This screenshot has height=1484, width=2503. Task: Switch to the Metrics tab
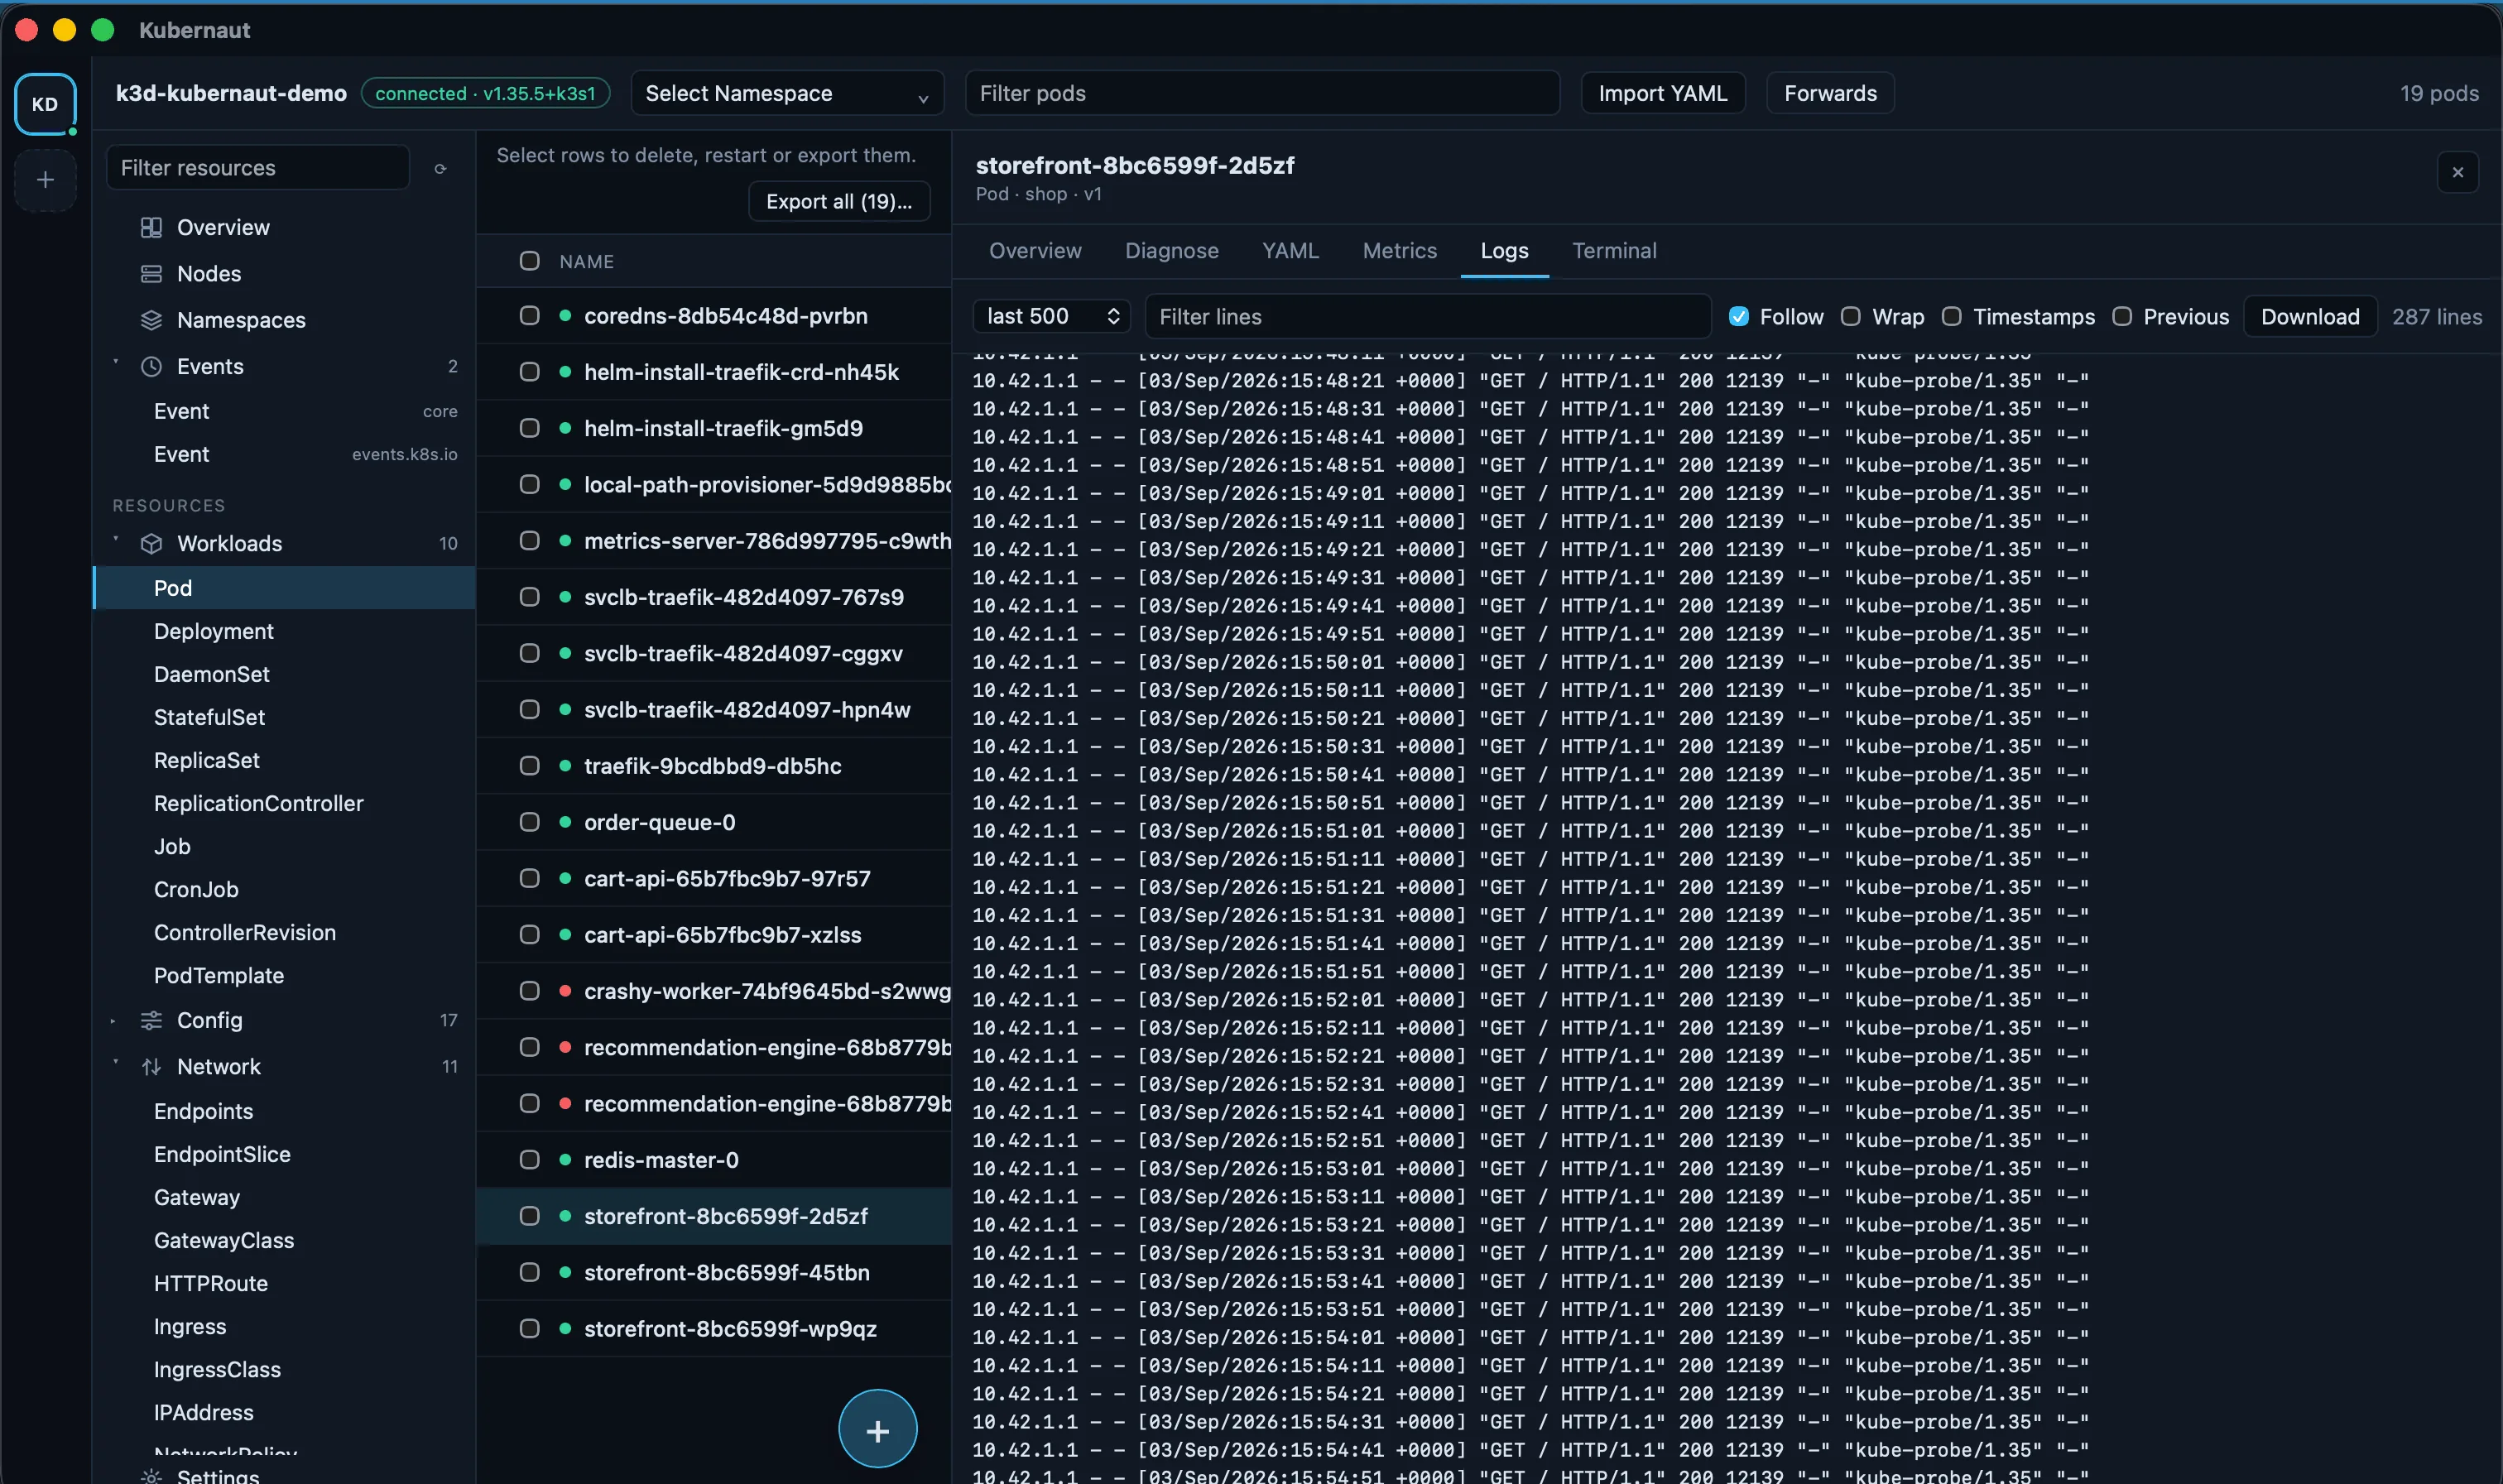[1399, 251]
